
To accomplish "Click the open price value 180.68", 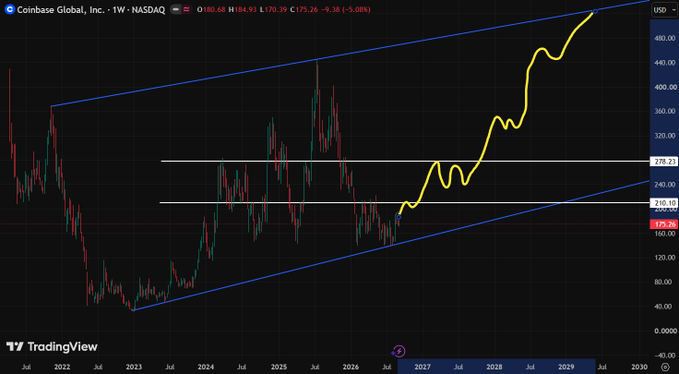I will [213, 10].
